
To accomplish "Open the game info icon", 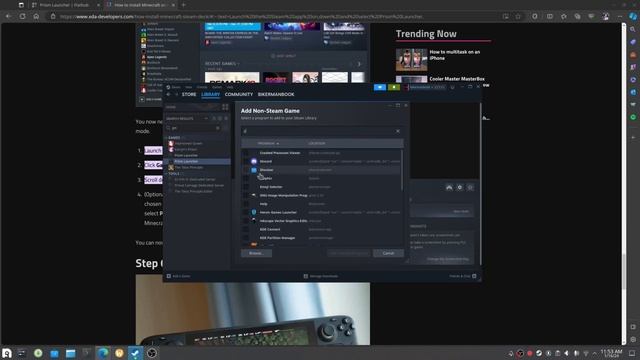I will (x=470, y=187).
